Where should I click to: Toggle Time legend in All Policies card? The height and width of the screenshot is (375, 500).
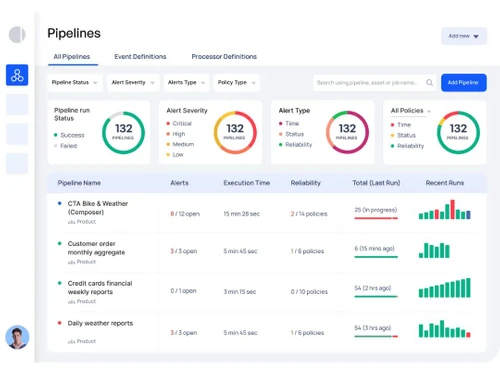(x=401, y=125)
